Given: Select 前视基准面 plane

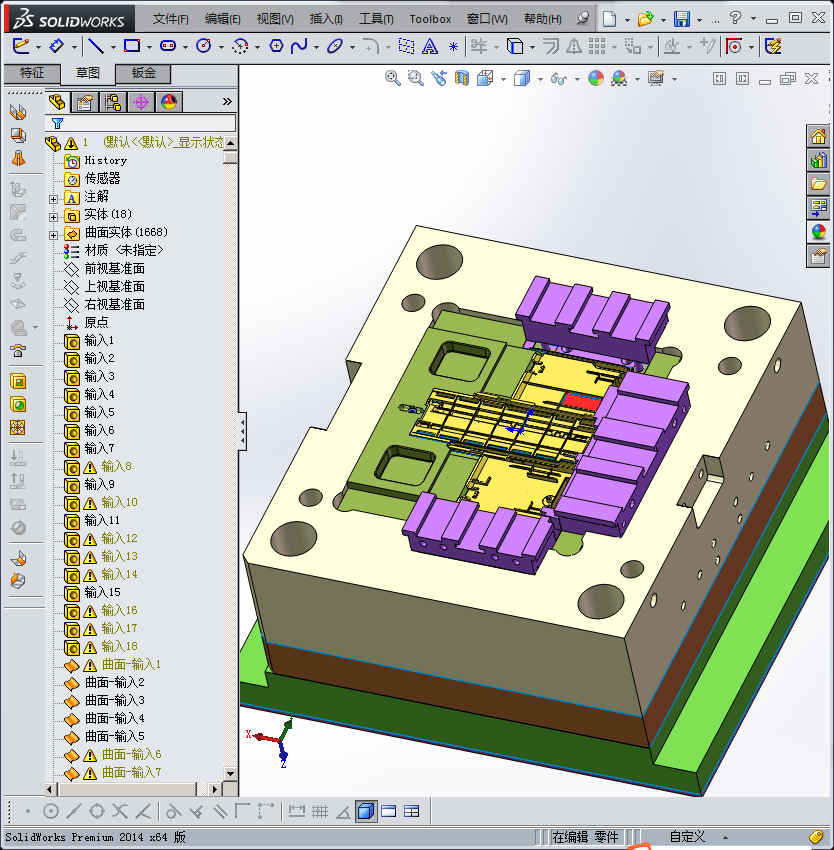Looking at the screenshot, I should [x=114, y=268].
